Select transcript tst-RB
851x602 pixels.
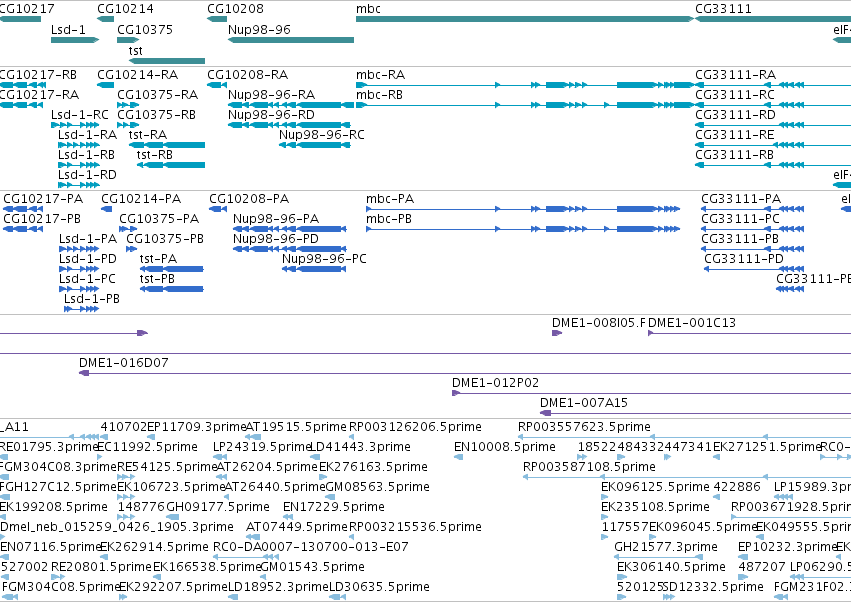point(171,165)
